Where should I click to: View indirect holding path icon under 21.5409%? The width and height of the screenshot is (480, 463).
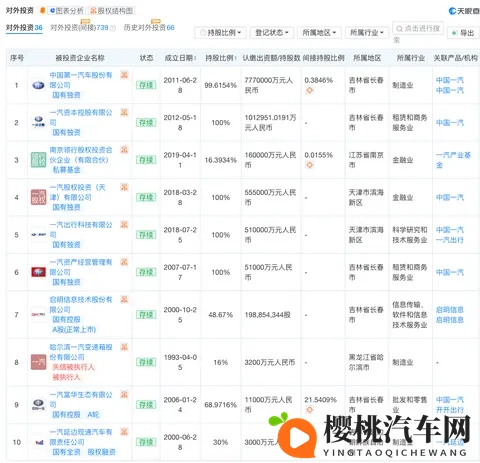(x=309, y=409)
